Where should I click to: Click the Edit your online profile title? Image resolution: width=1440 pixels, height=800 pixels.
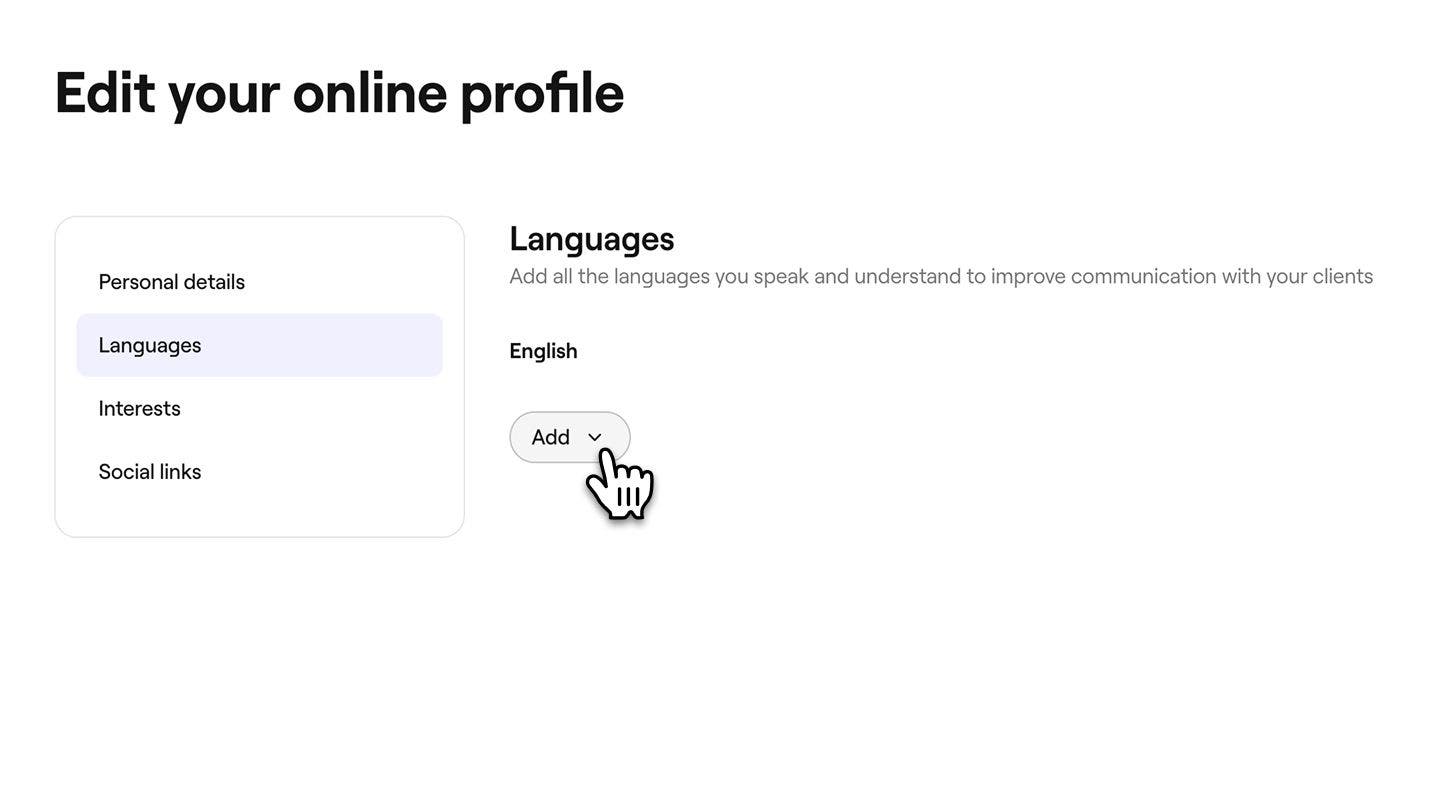tap(339, 93)
